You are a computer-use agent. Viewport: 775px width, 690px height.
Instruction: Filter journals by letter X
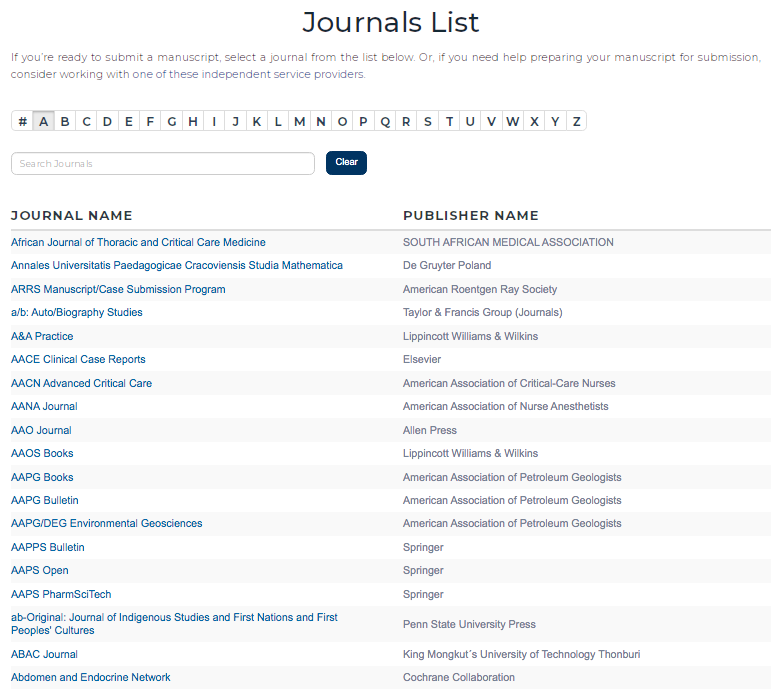click(534, 121)
